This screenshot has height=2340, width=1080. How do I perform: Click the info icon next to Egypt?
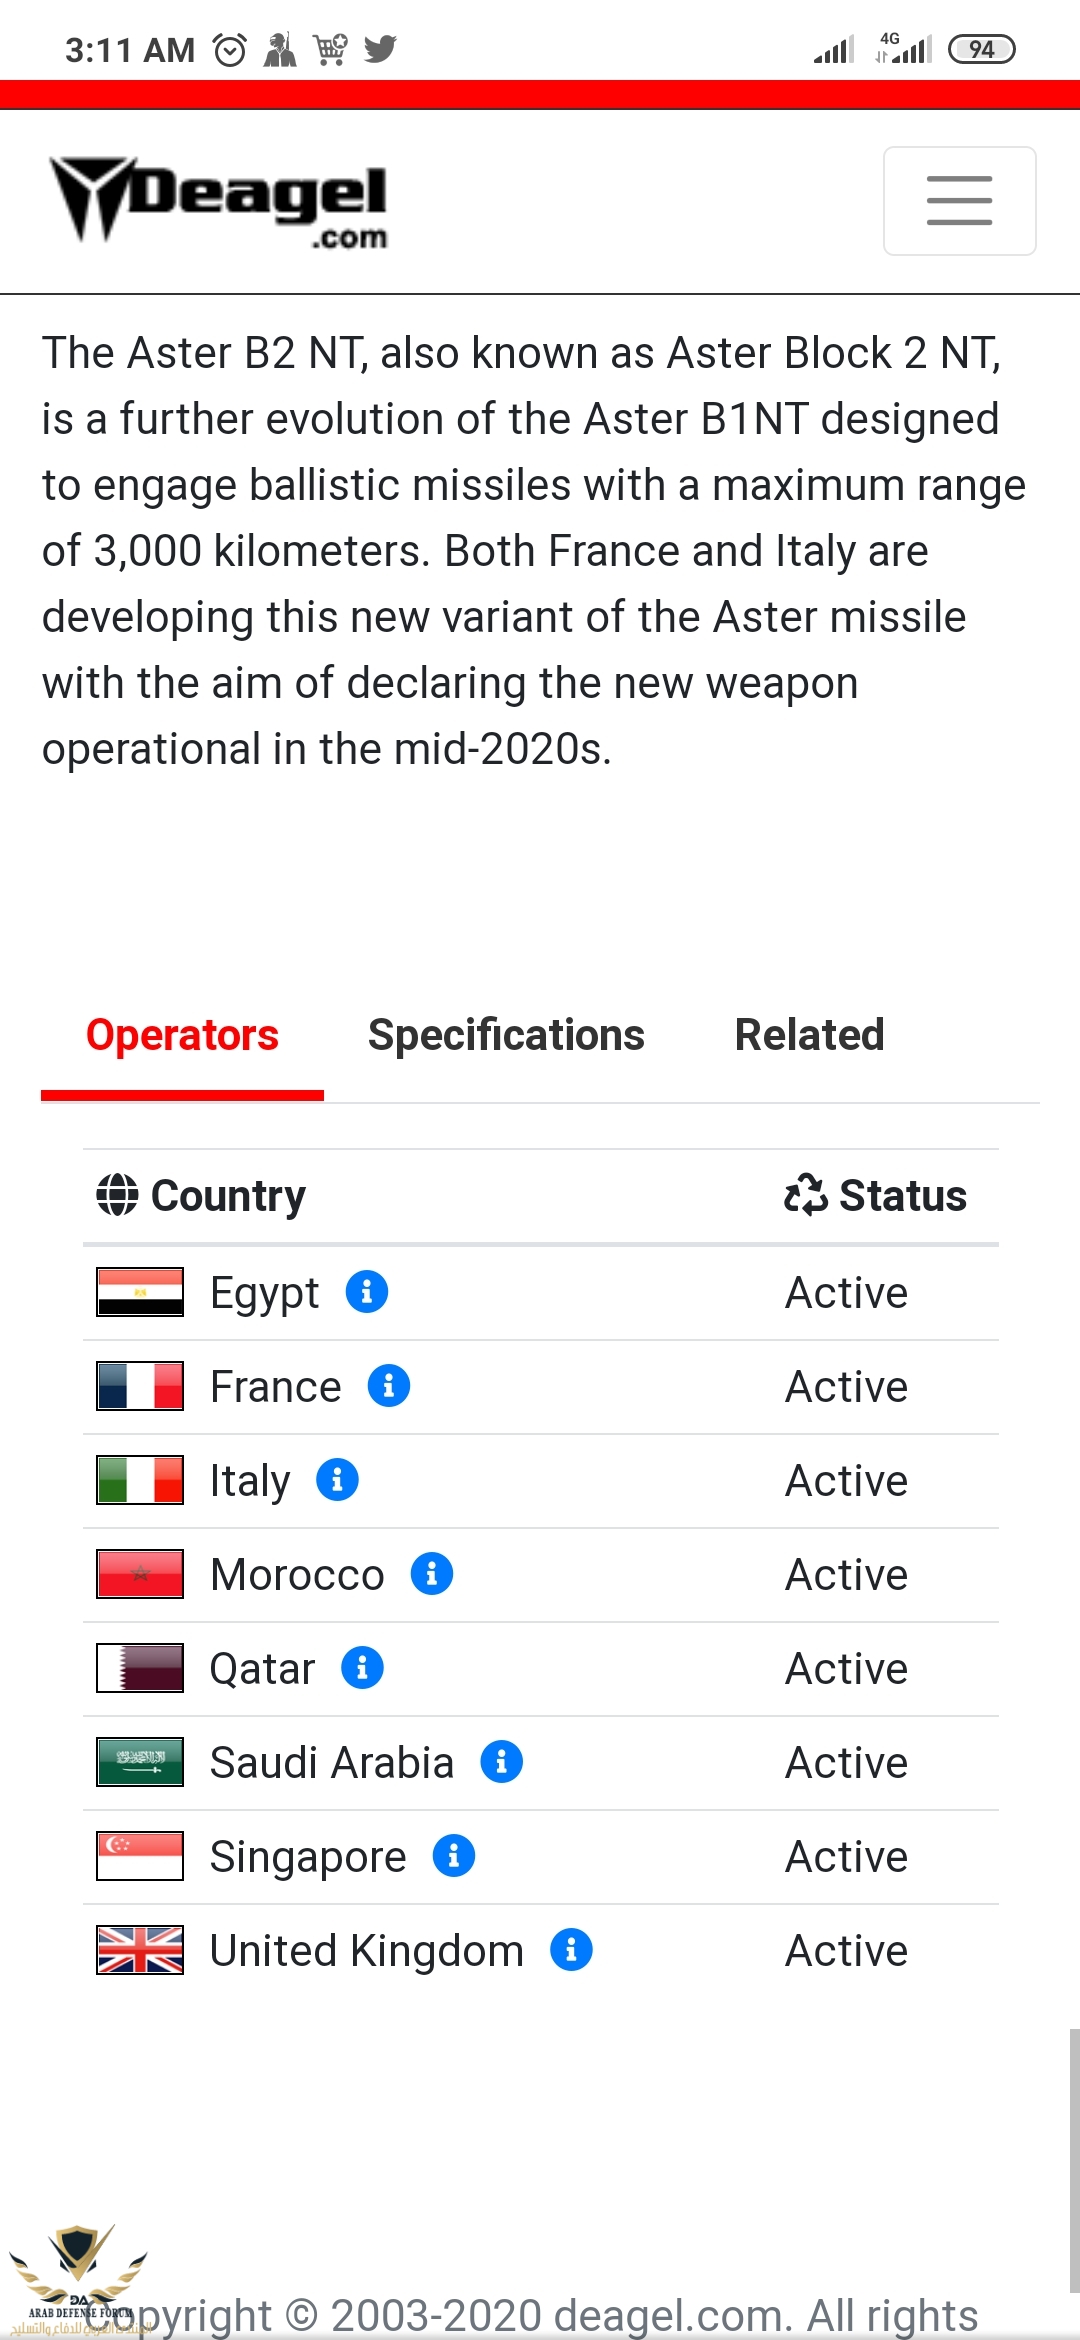pyautogui.click(x=367, y=1292)
